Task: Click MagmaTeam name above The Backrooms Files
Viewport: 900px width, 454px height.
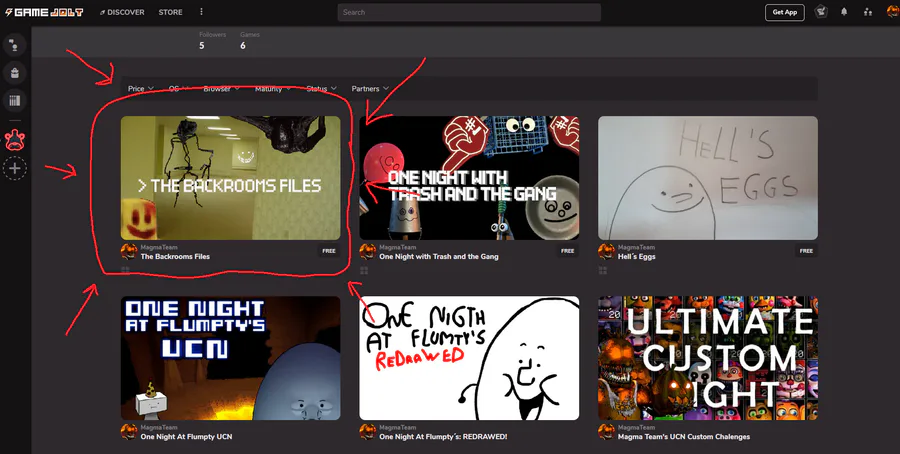Action: pyautogui.click(x=159, y=247)
